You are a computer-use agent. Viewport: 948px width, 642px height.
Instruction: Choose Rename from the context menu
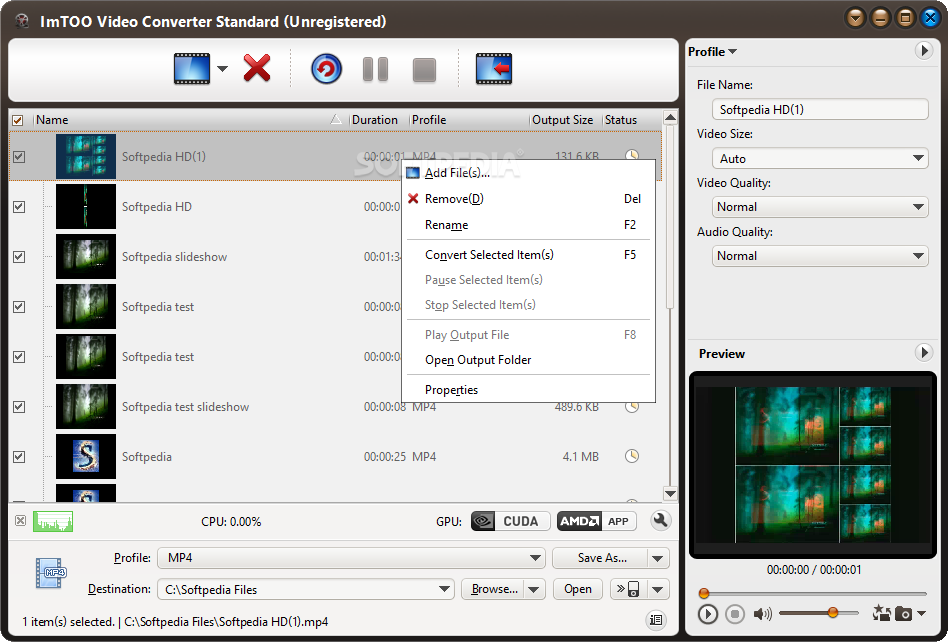click(528, 225)
